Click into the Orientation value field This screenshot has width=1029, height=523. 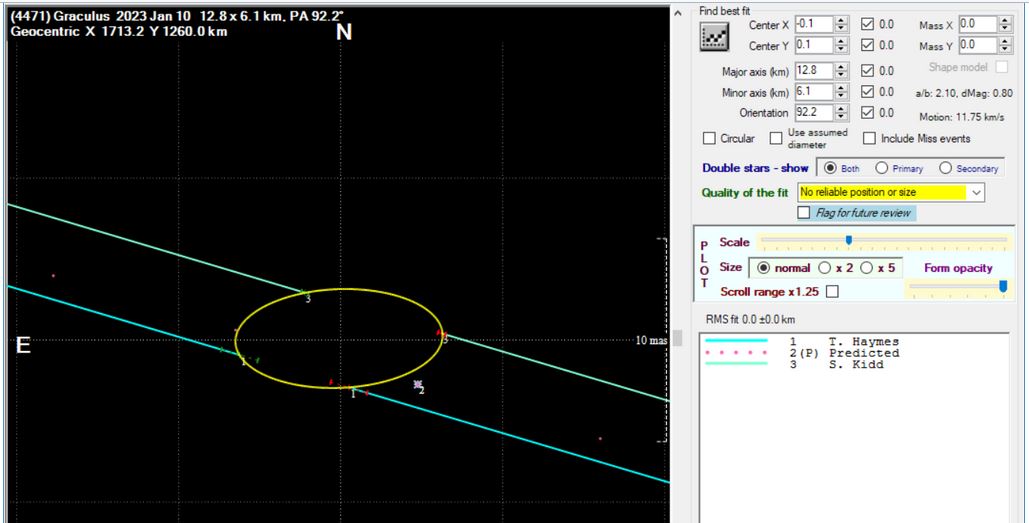(x=811, y=113)
